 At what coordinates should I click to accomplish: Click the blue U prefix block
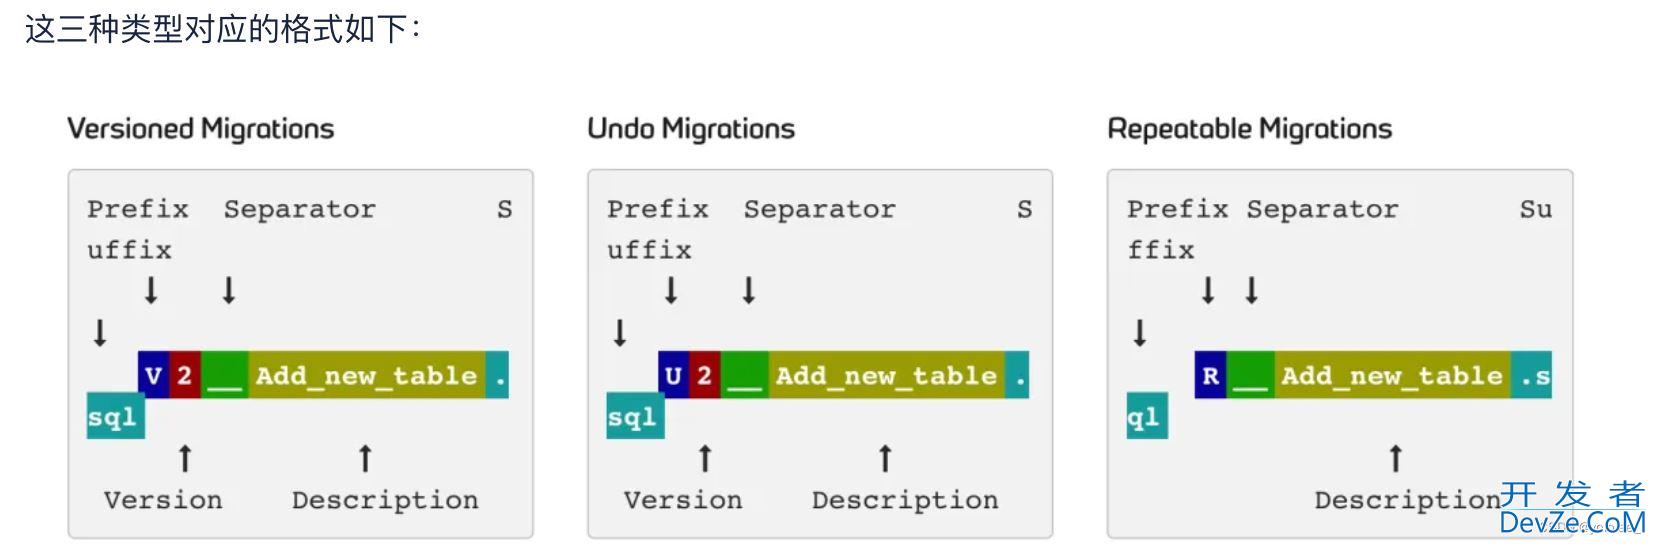pyautogui.click(x=673, y=376)
